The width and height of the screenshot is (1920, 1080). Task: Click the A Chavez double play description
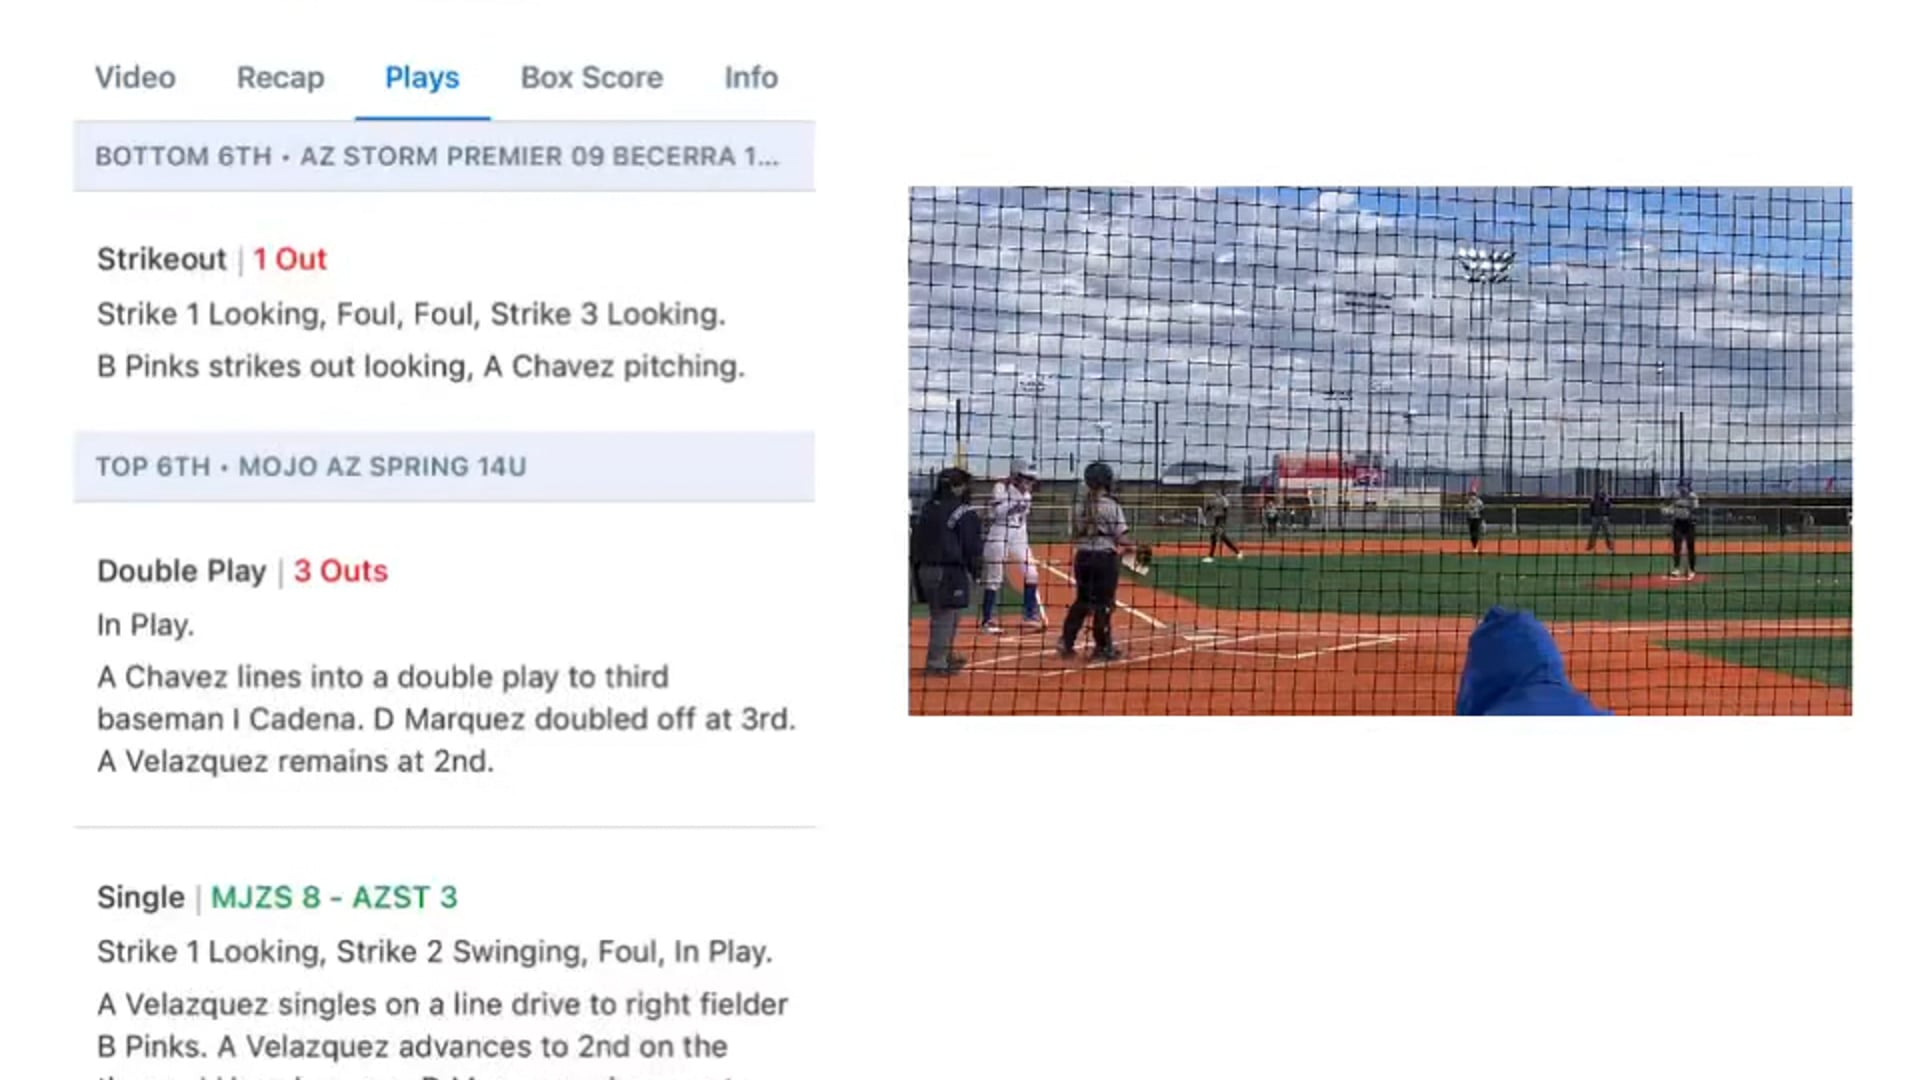pyautogui.click(x=446, y=719)
